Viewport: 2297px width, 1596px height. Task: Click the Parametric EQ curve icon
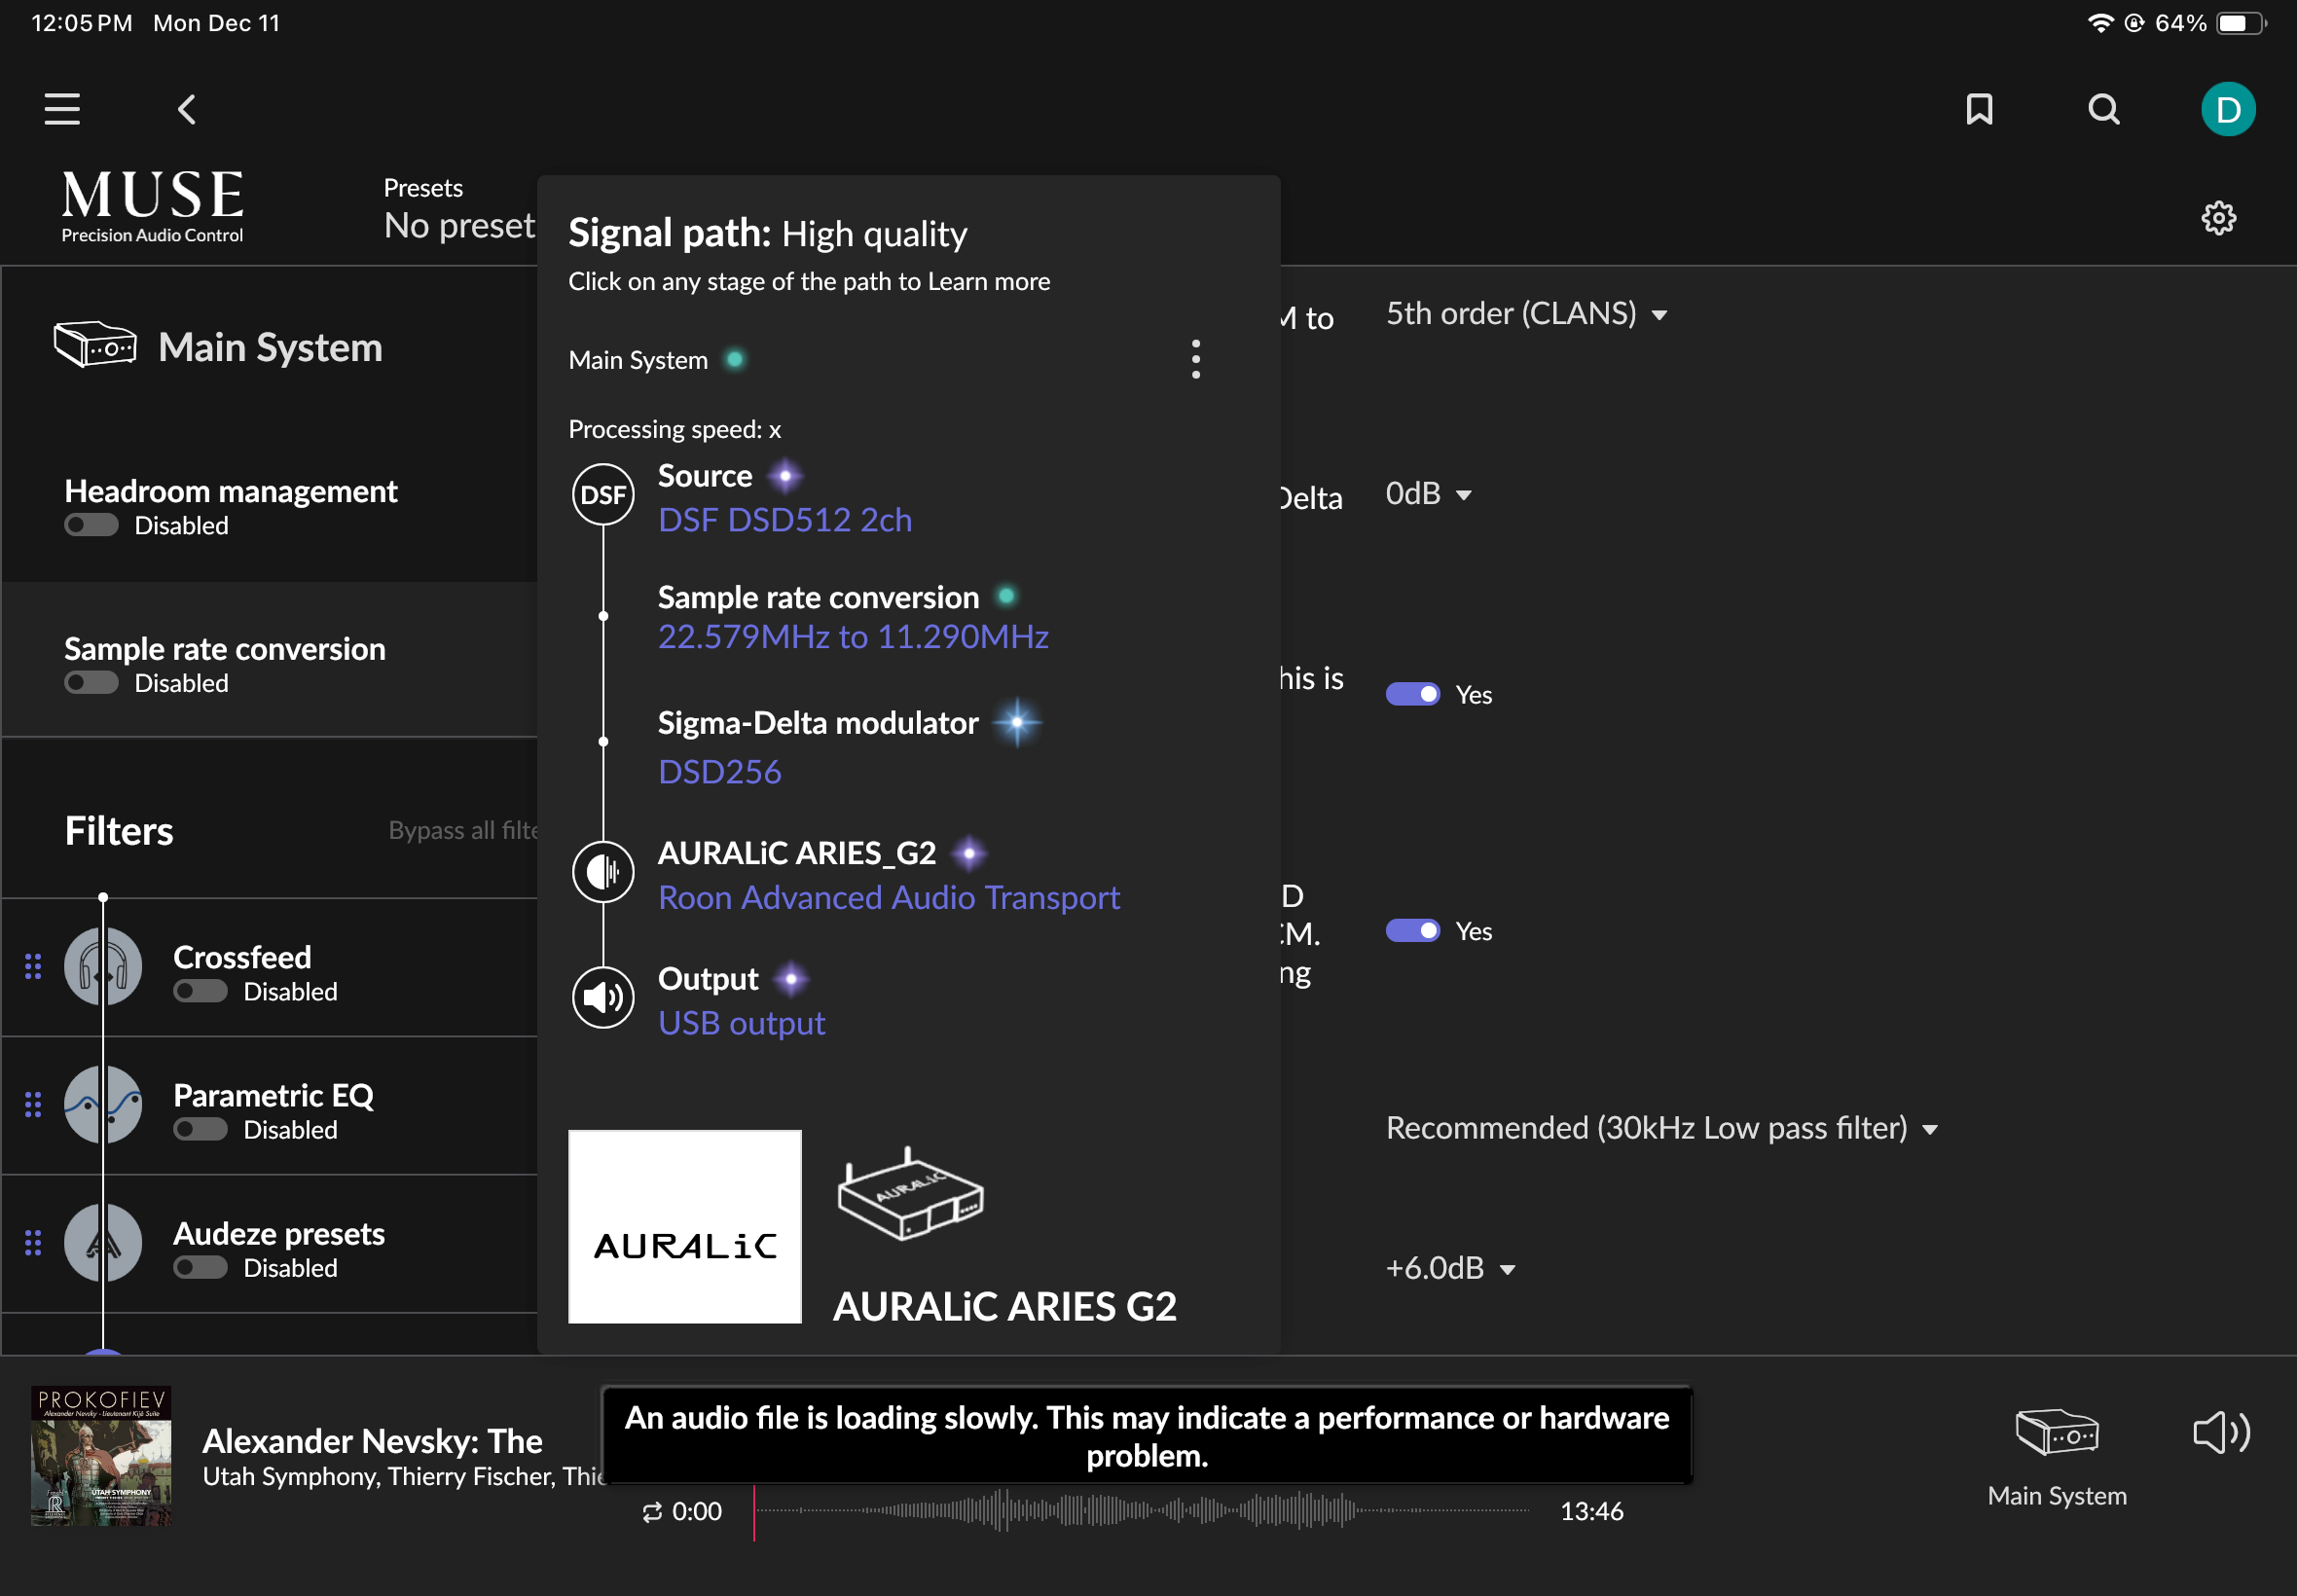[103, 1105]
